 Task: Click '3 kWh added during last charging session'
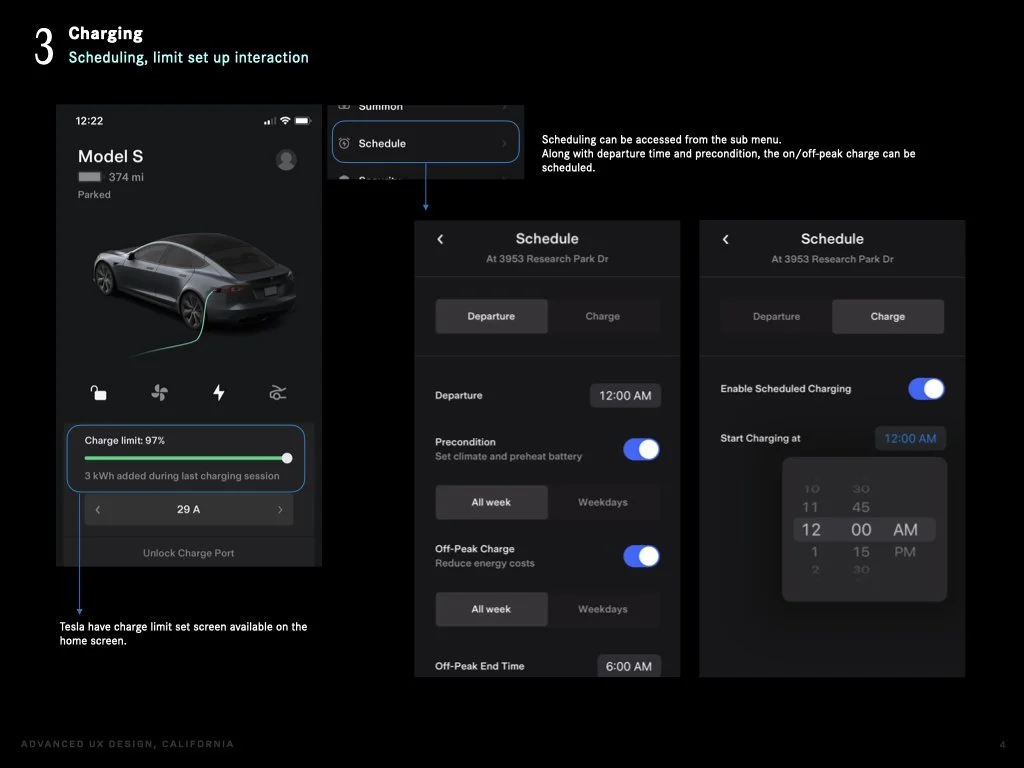(x=182, y=476)
